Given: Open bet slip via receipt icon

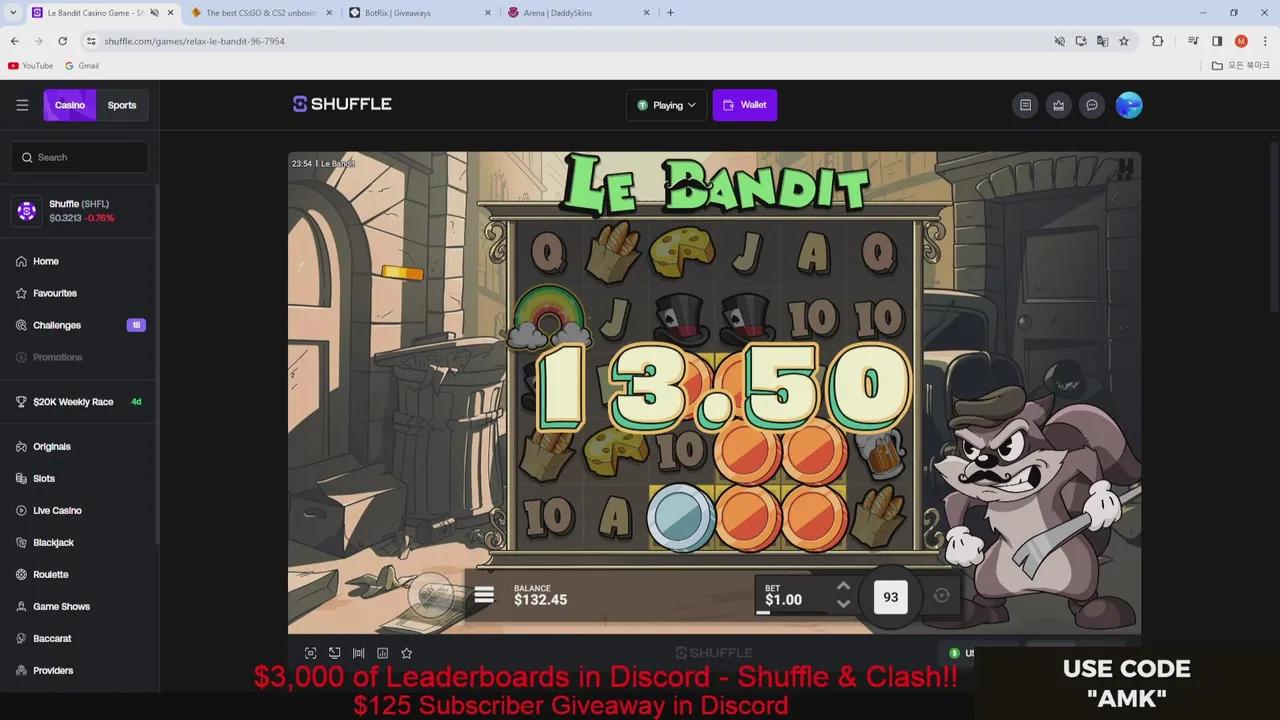Looking at the screenshot, I should click(x=1025, y=105).
